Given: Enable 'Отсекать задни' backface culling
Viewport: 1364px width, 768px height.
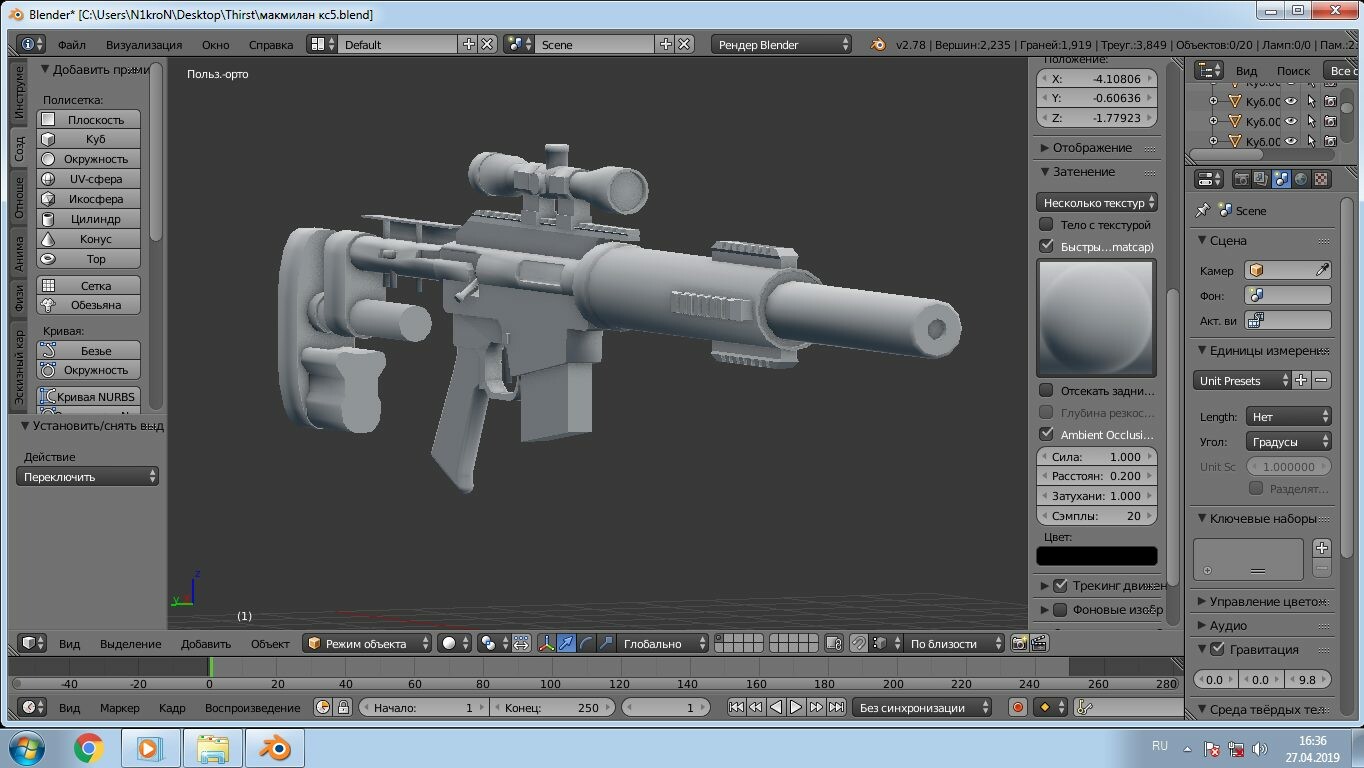Looking at the screenshot, I should point(1046,390).
